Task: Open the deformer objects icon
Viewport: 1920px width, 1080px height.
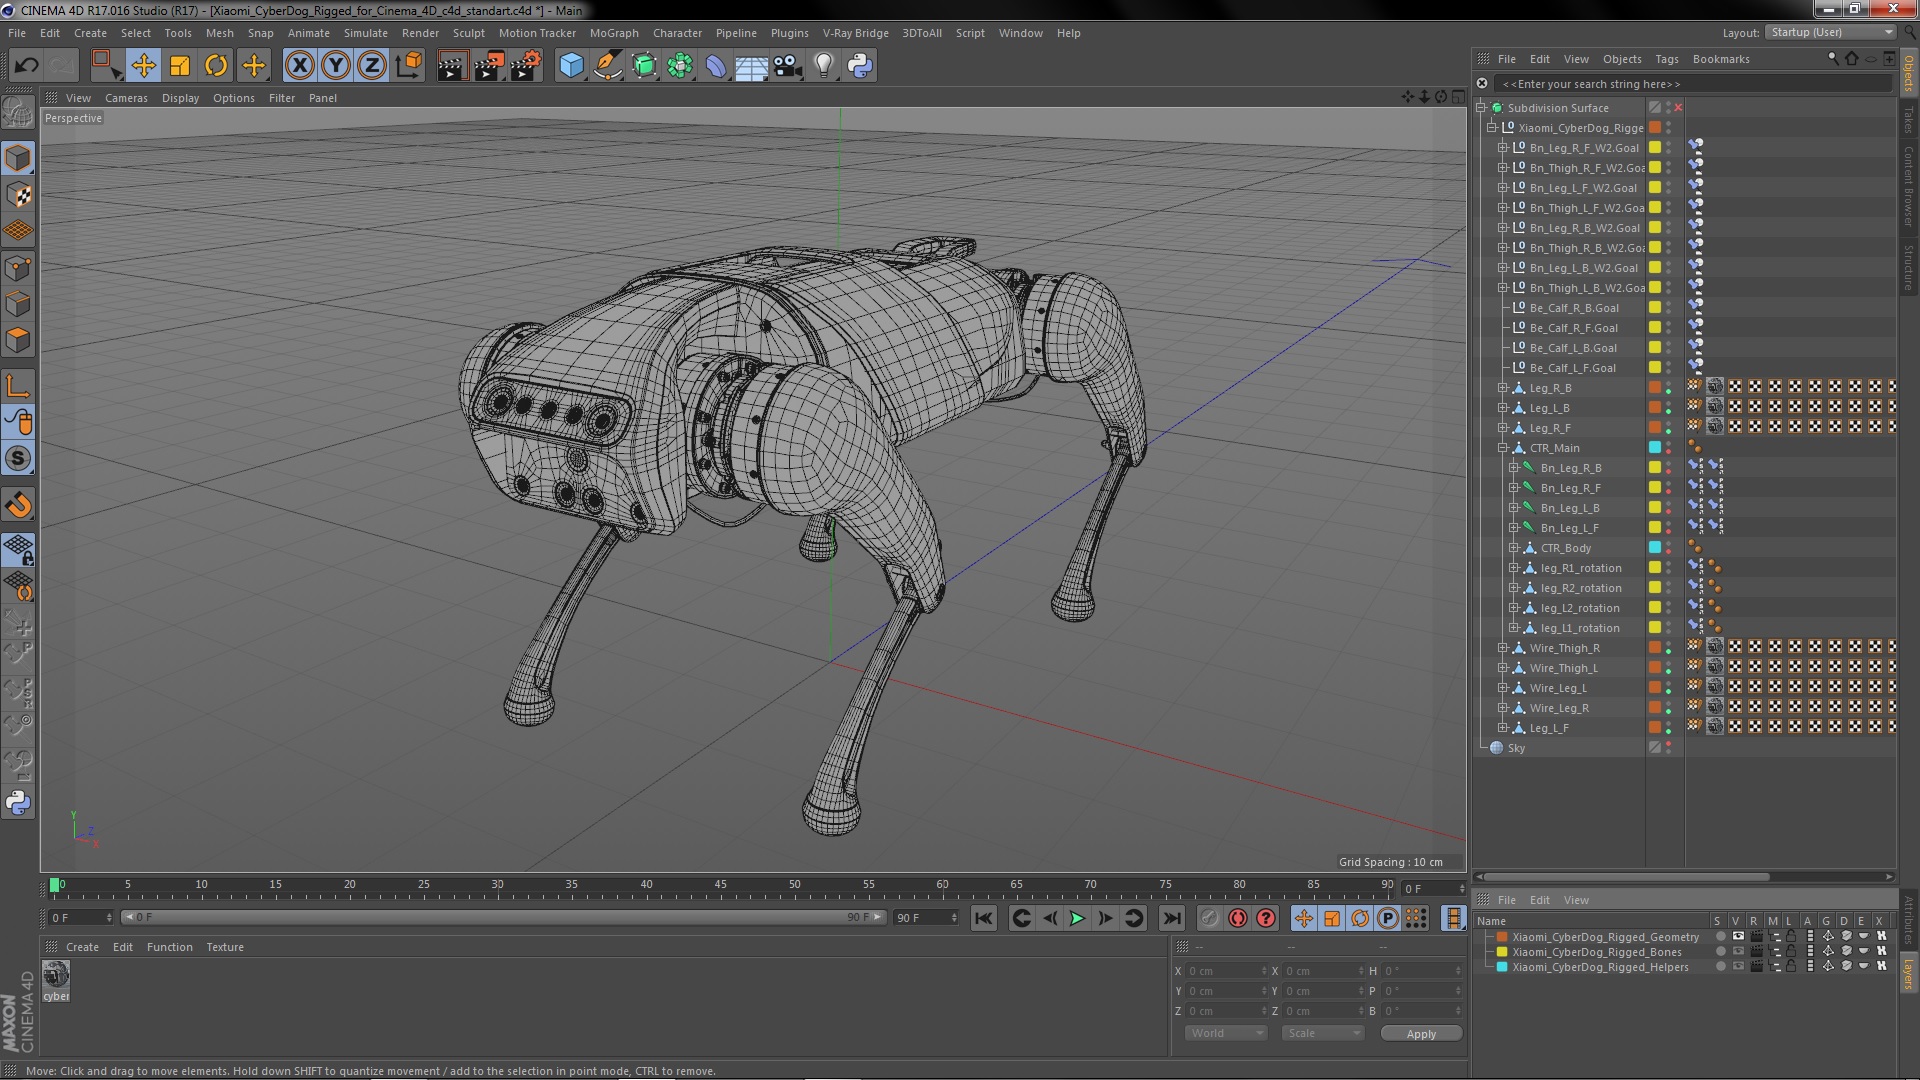Action: coord(716,66)
